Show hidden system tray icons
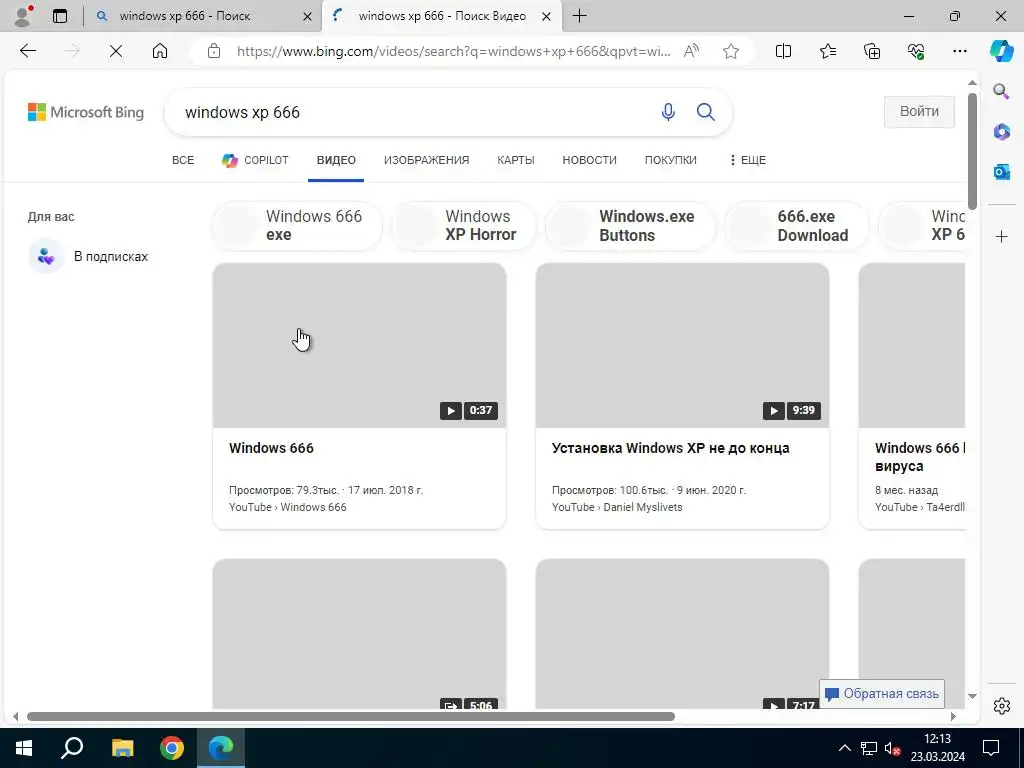The image size is (1024, 768). point(844,748)
